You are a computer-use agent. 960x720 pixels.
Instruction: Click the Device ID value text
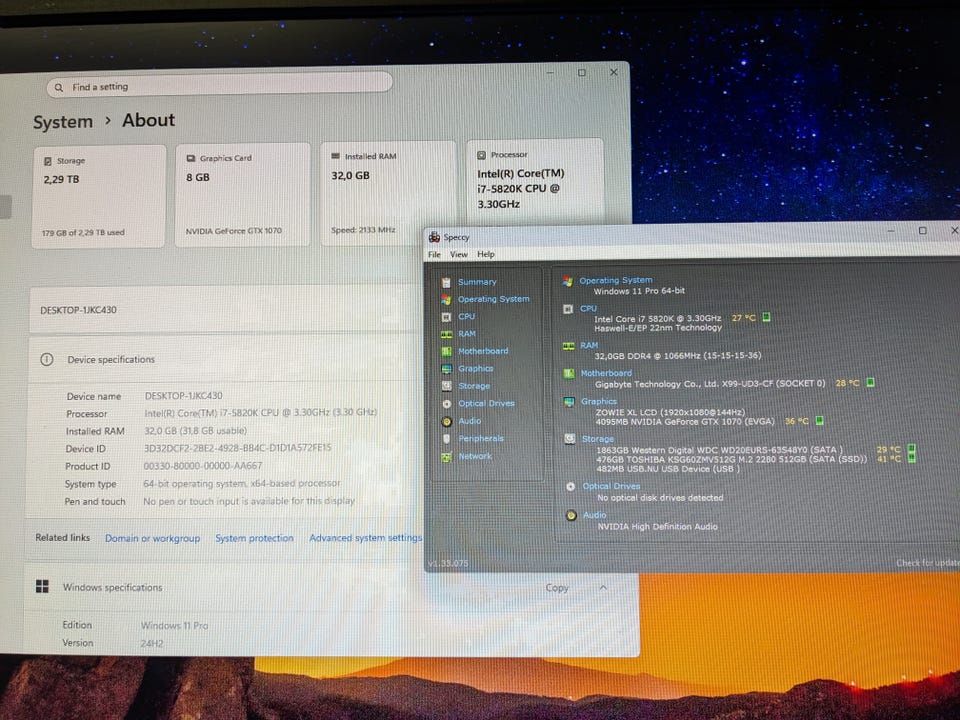coord(238,448)
